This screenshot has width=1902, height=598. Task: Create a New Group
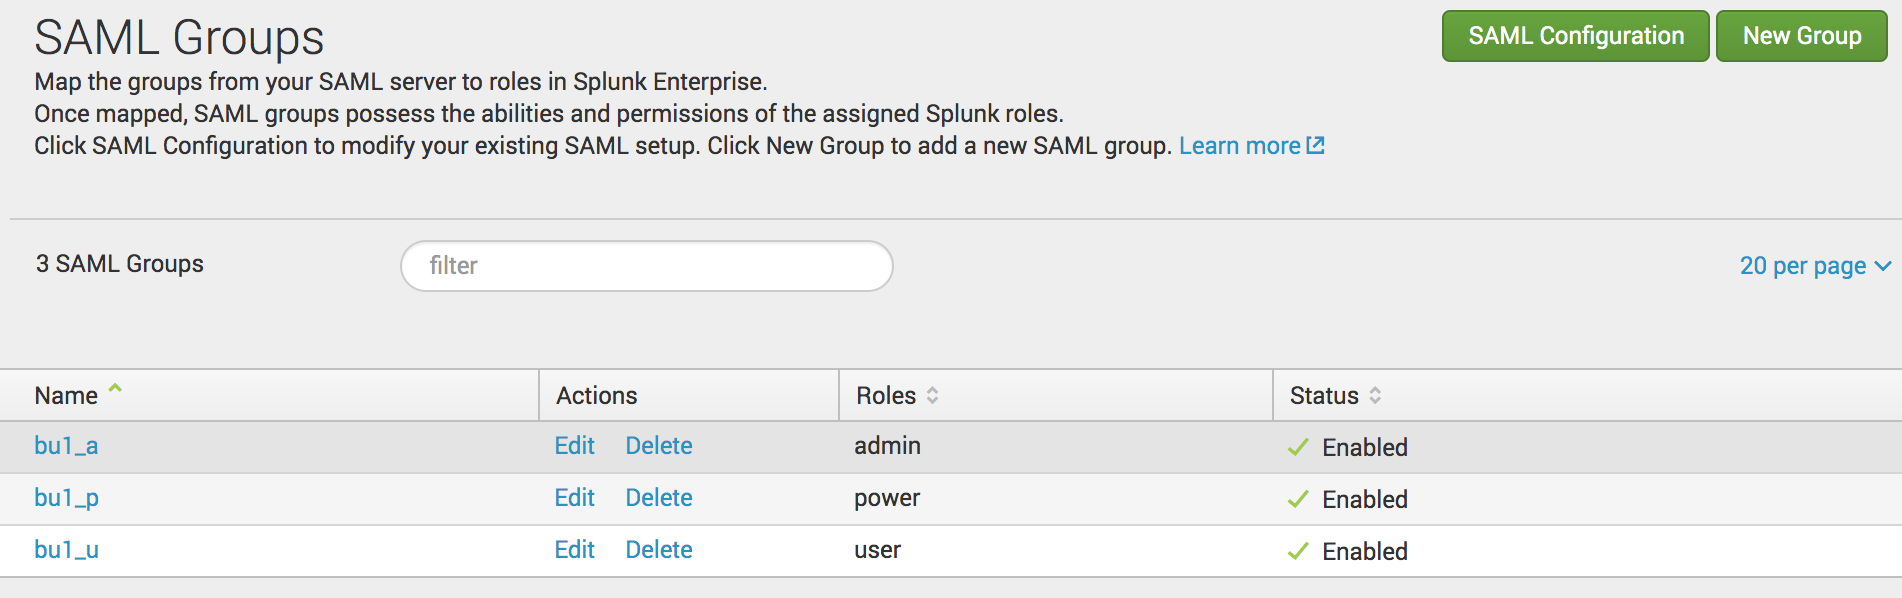pos(1801,36)
